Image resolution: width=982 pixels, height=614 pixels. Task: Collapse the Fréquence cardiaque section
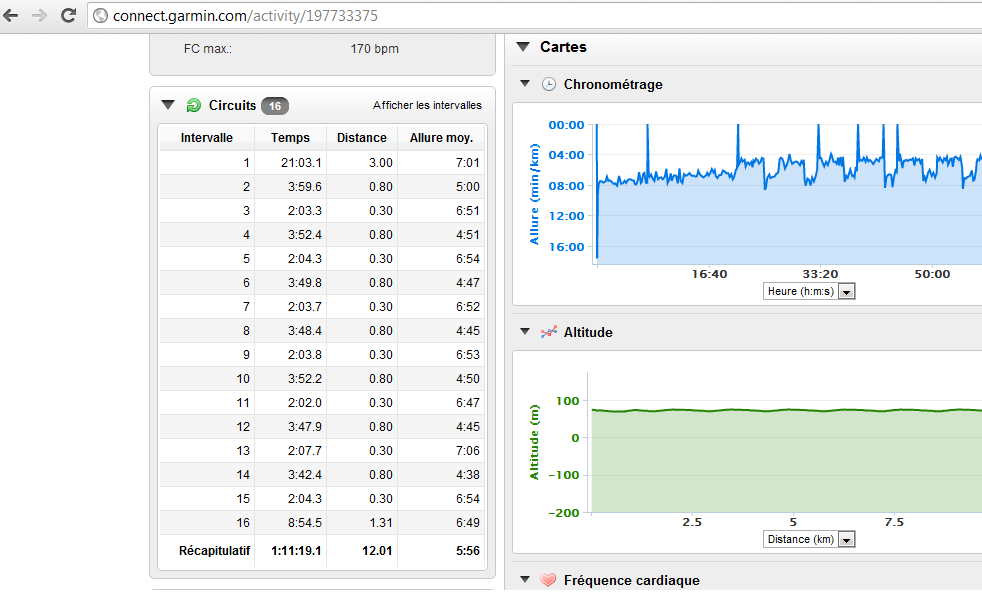[525, 580]
